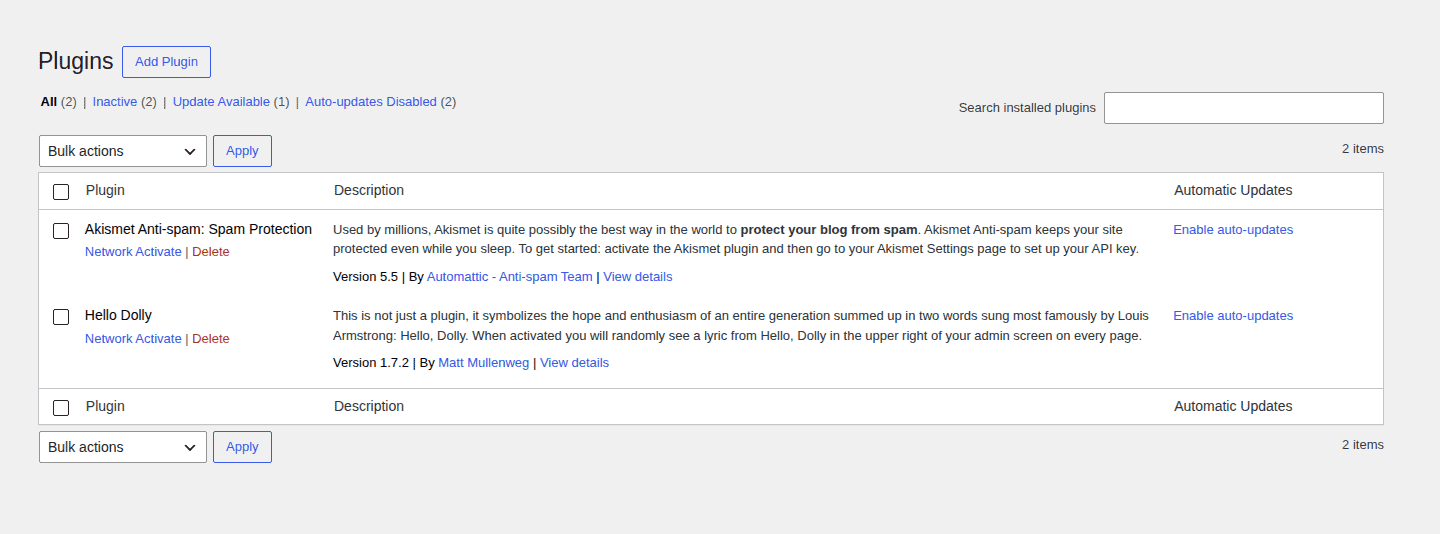Delete the Hello Dolly plugin

coord(211,339)
